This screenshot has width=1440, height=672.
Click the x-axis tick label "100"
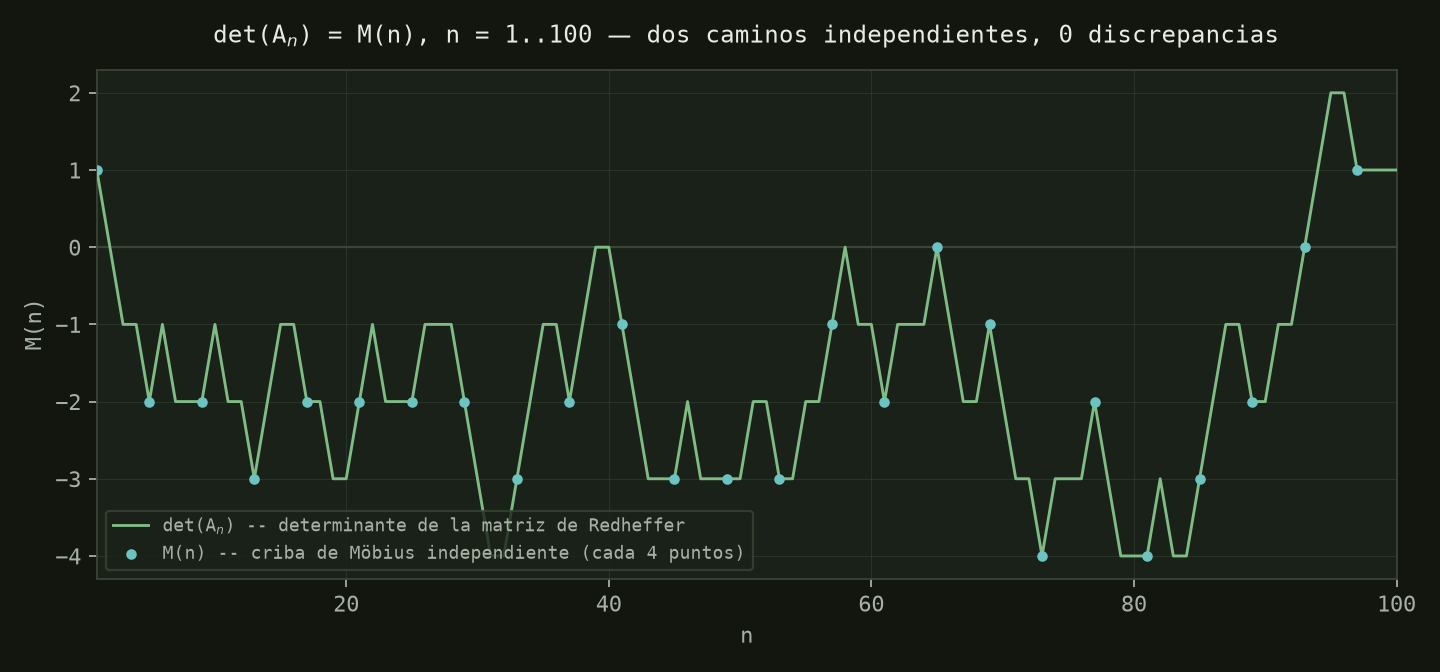1396,604
